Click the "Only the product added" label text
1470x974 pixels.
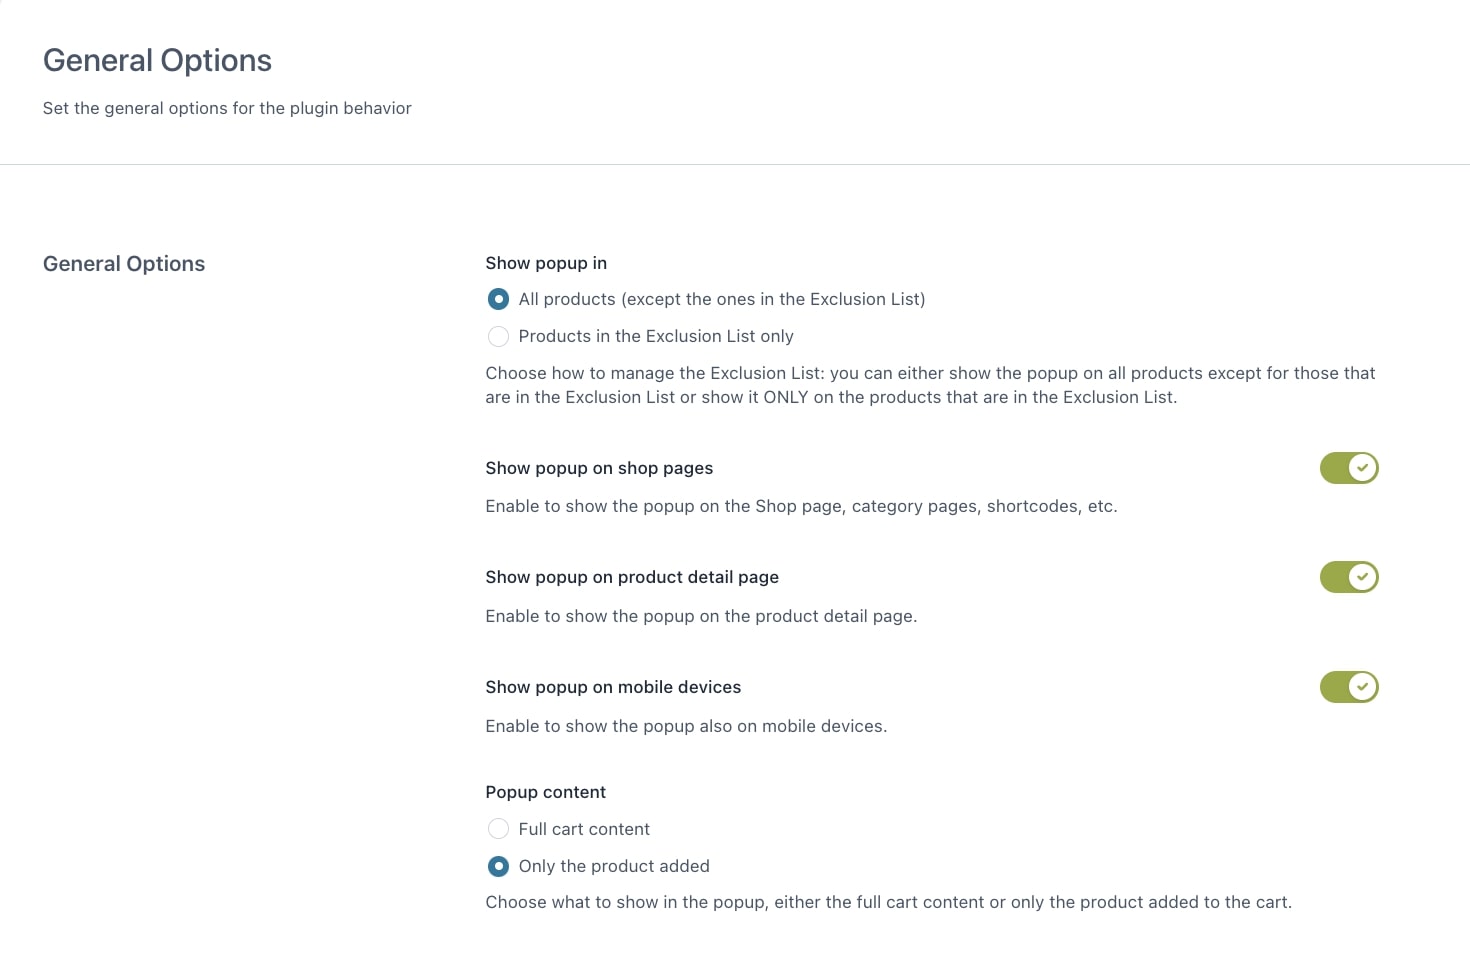coord(614,866)
